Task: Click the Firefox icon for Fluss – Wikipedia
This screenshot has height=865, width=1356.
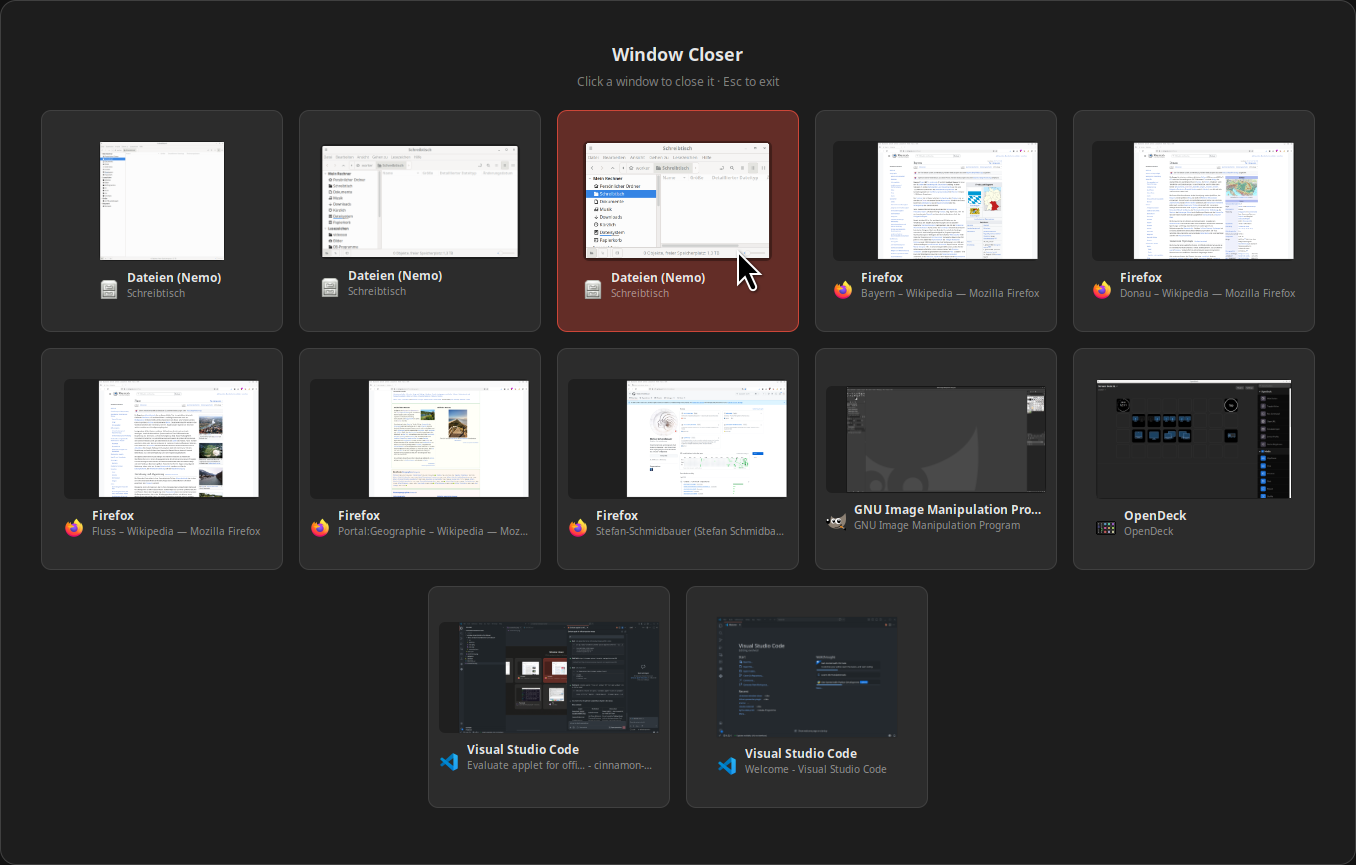Action: [x=74, y=528]
